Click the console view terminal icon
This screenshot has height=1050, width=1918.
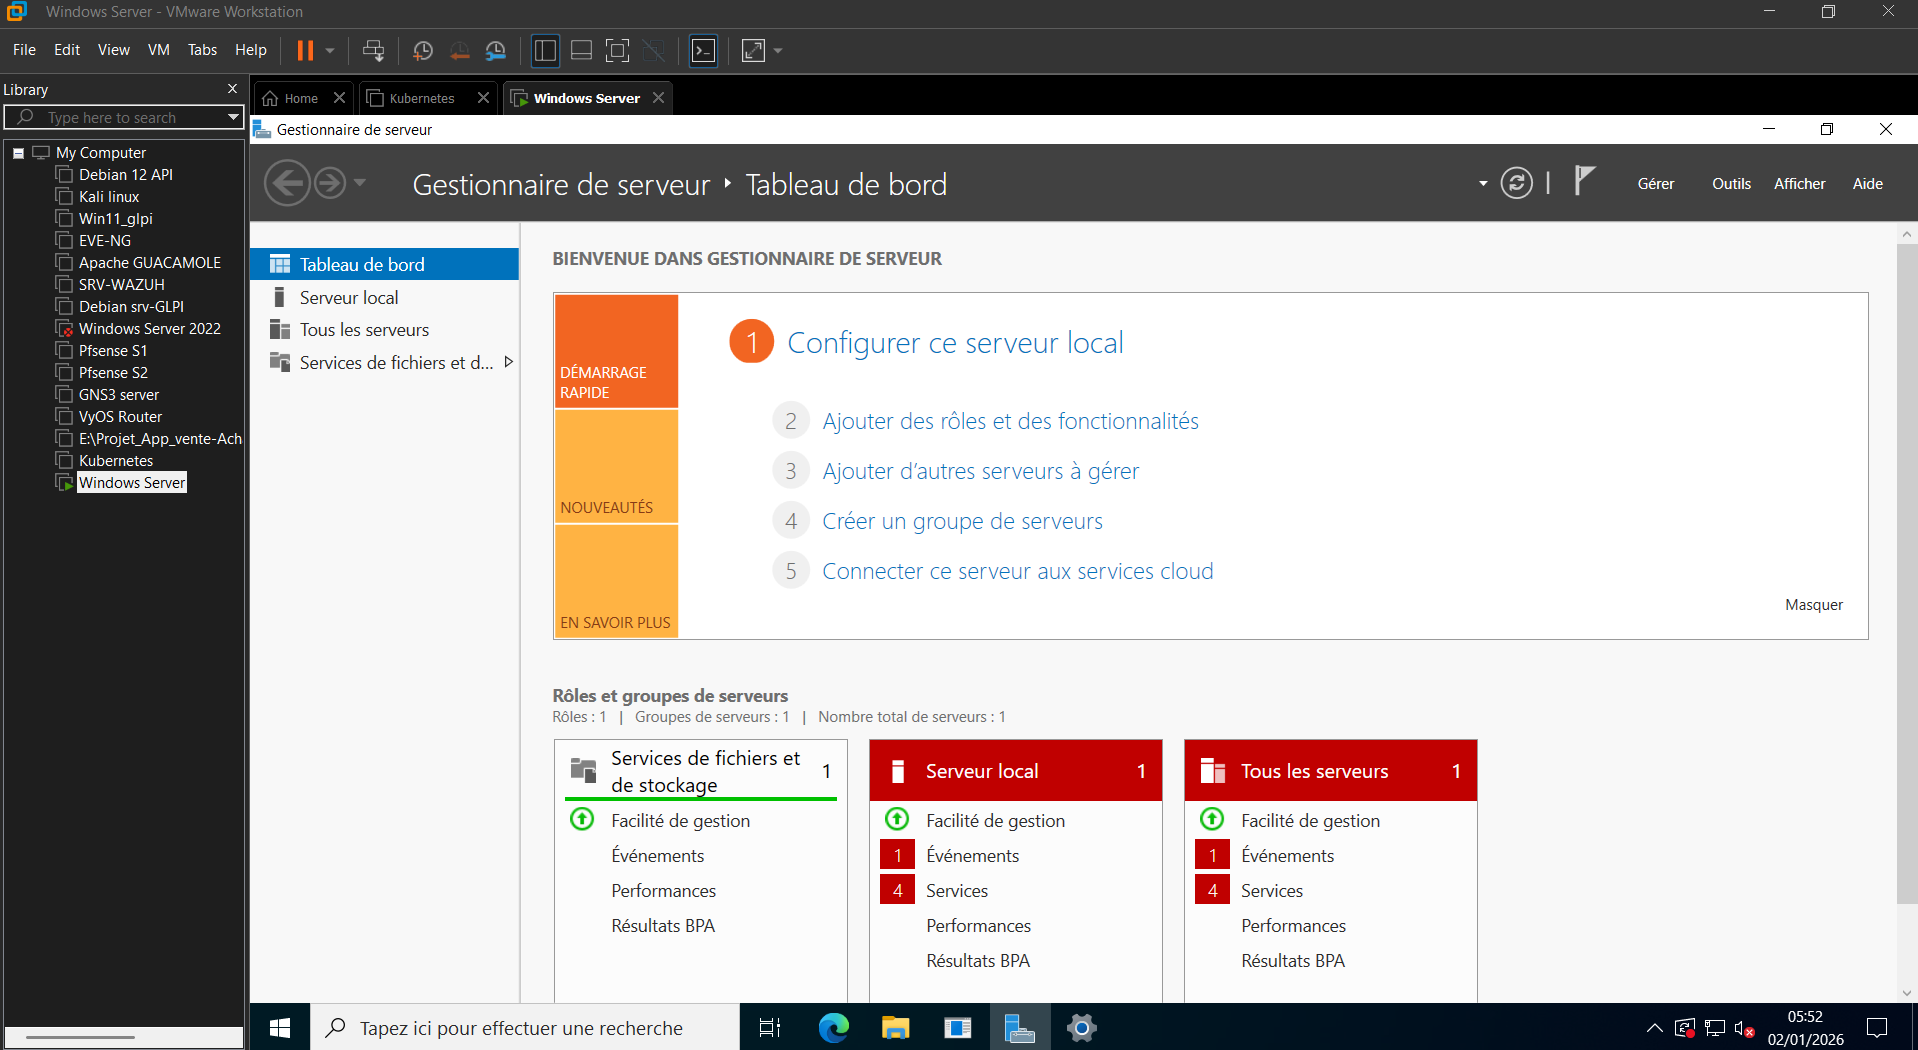click(704, 50)
